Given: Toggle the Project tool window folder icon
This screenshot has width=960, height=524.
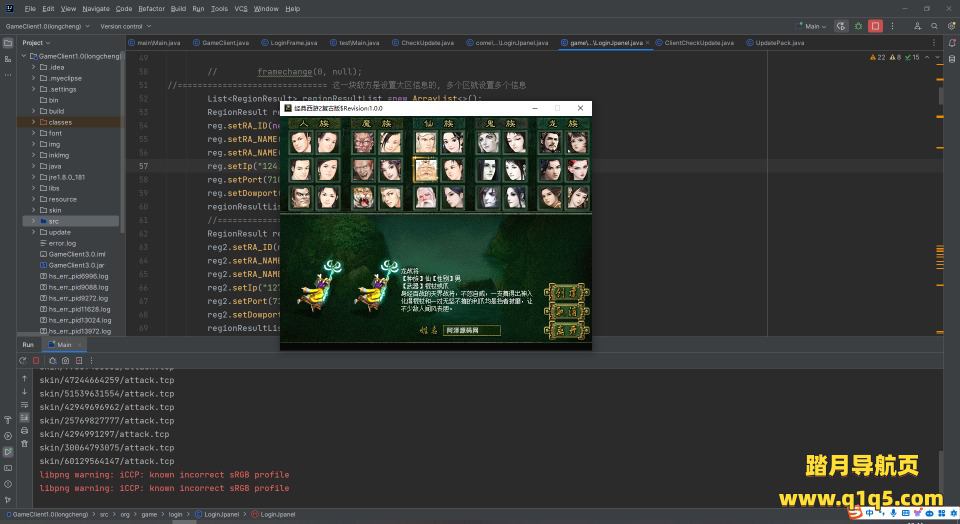Looking at the screenshot, I should [8, 43].
